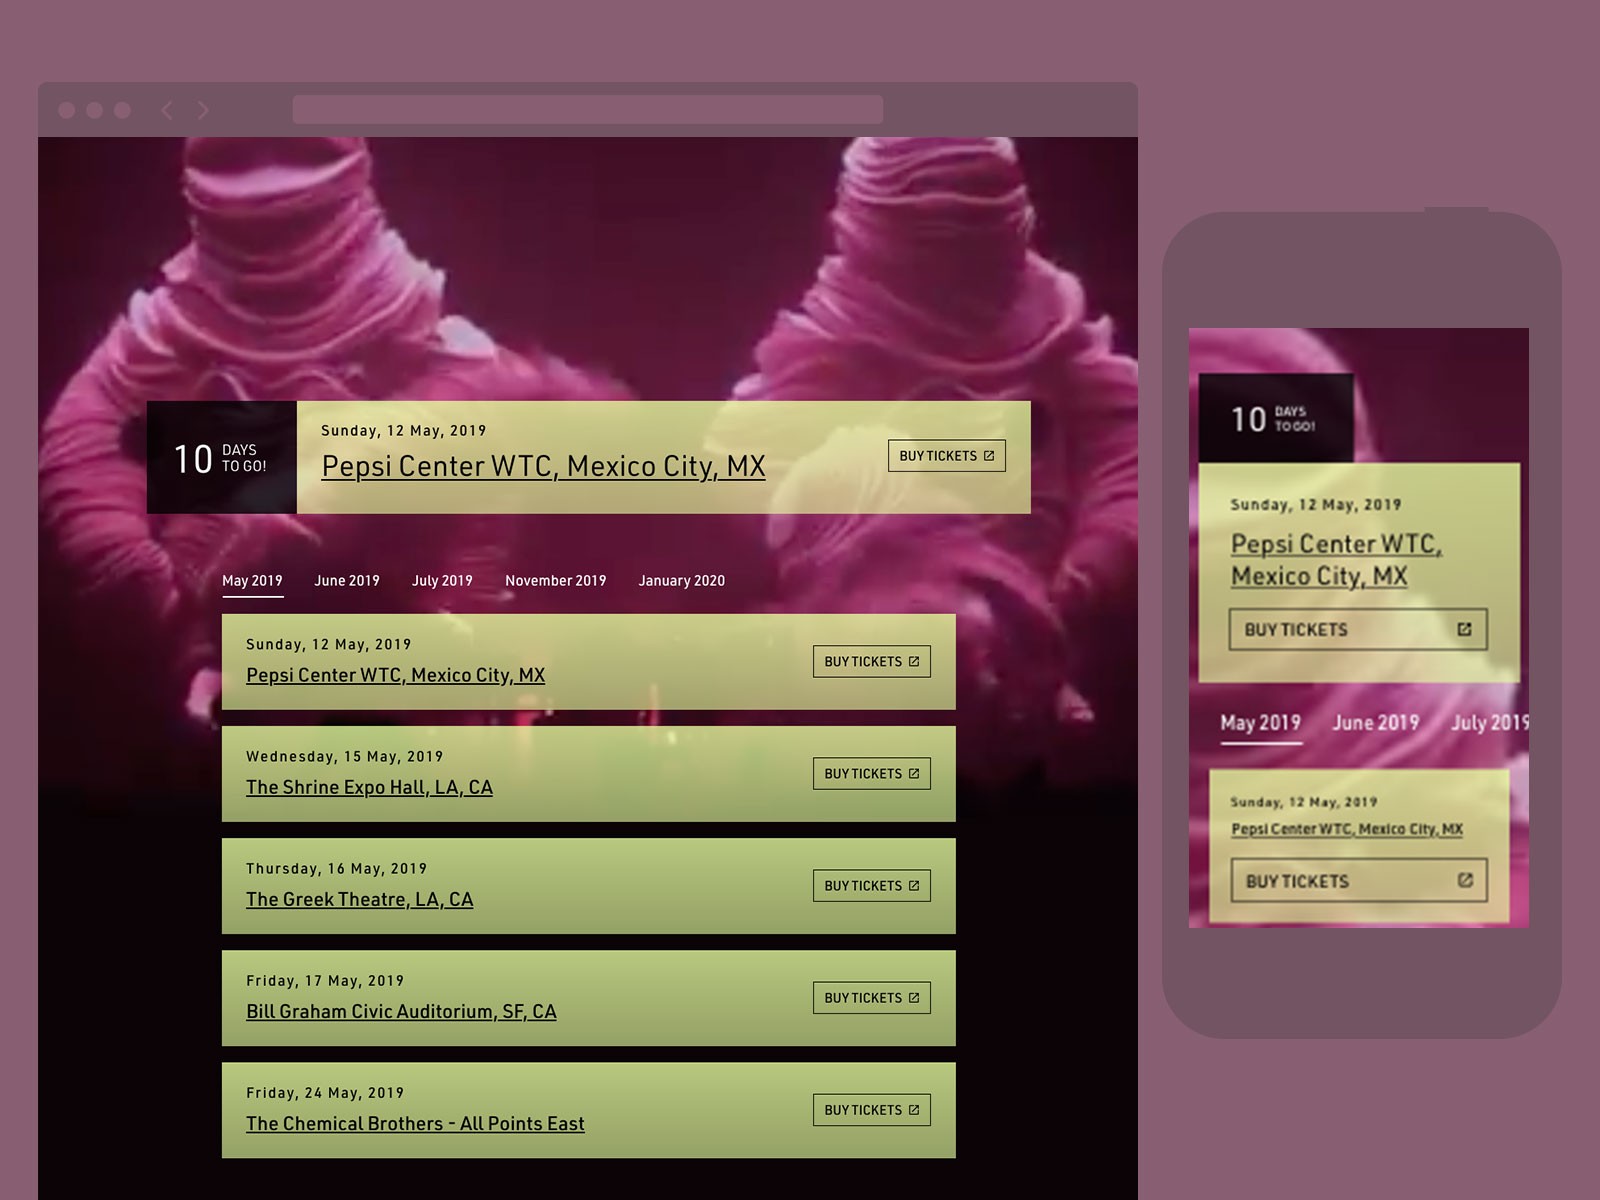Screen dimensions: 1600x1200
Task: Click external-link icon in Shrine Expo Hall button
Action: click(913, 774)
